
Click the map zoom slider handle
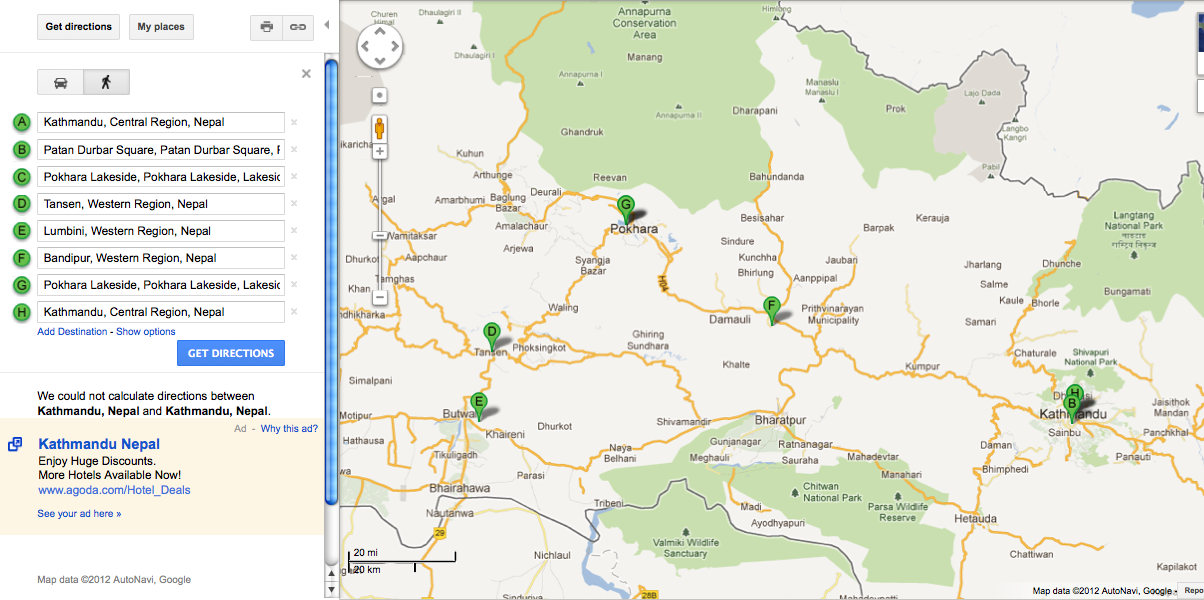click(x=380, y=235)
